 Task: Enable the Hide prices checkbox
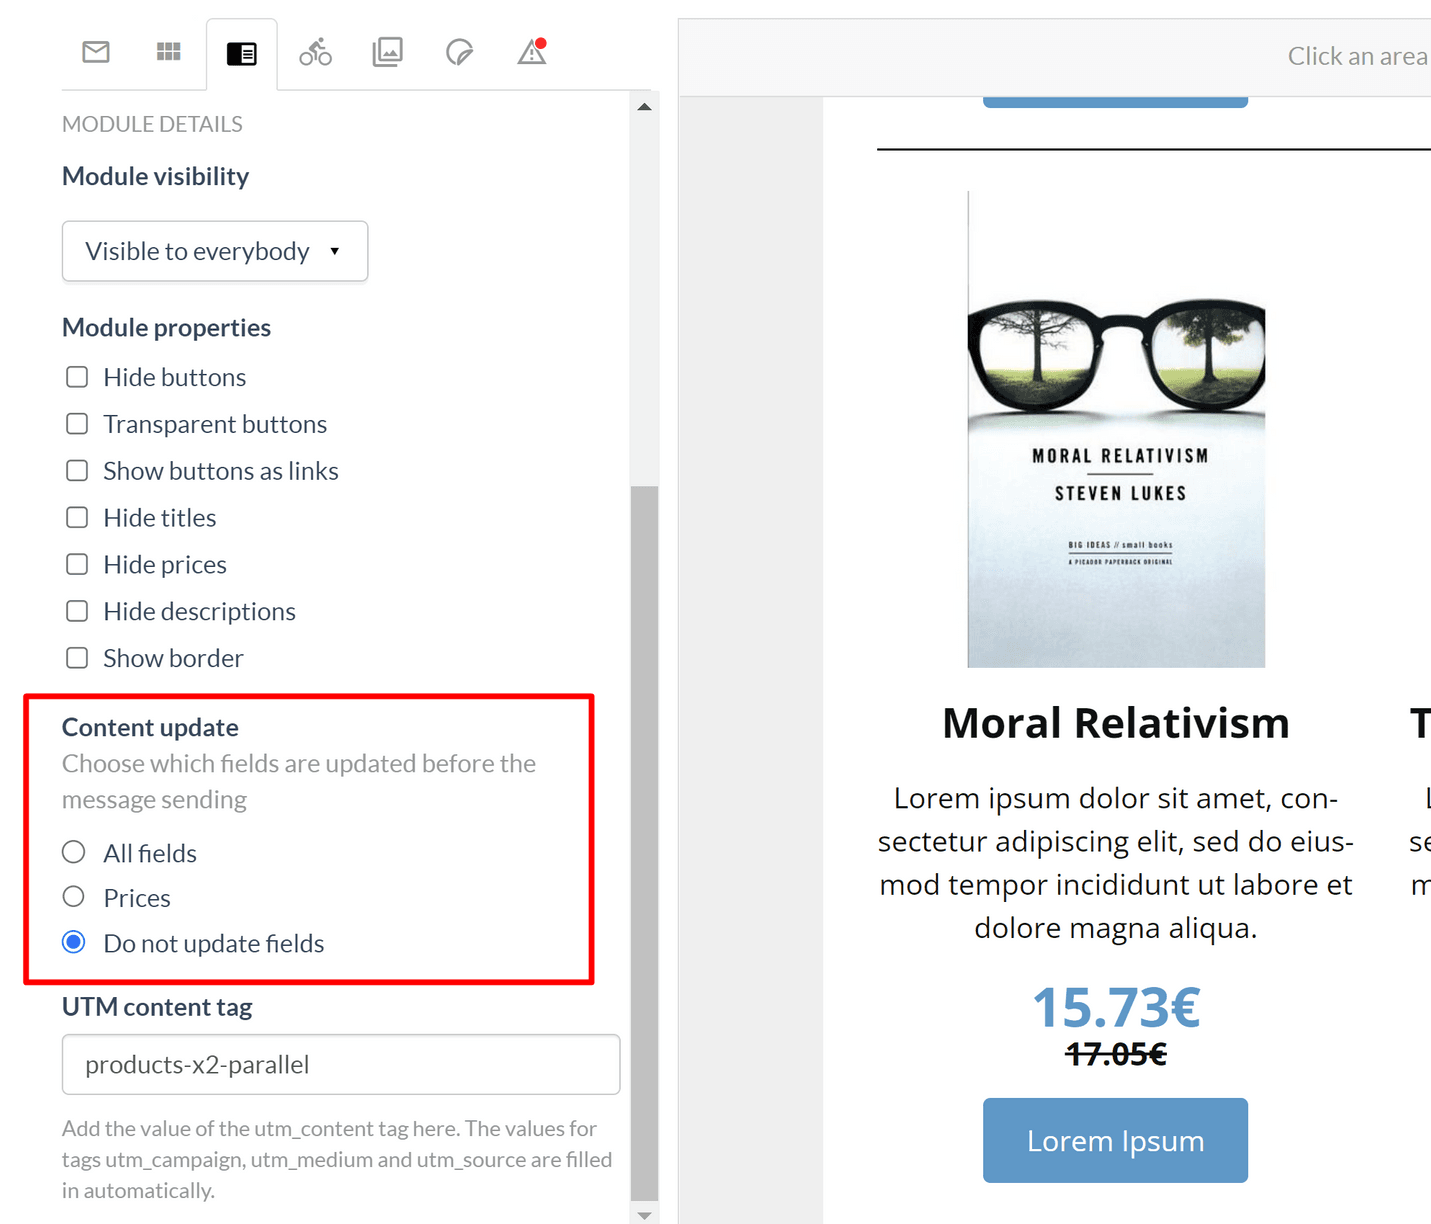77,565
